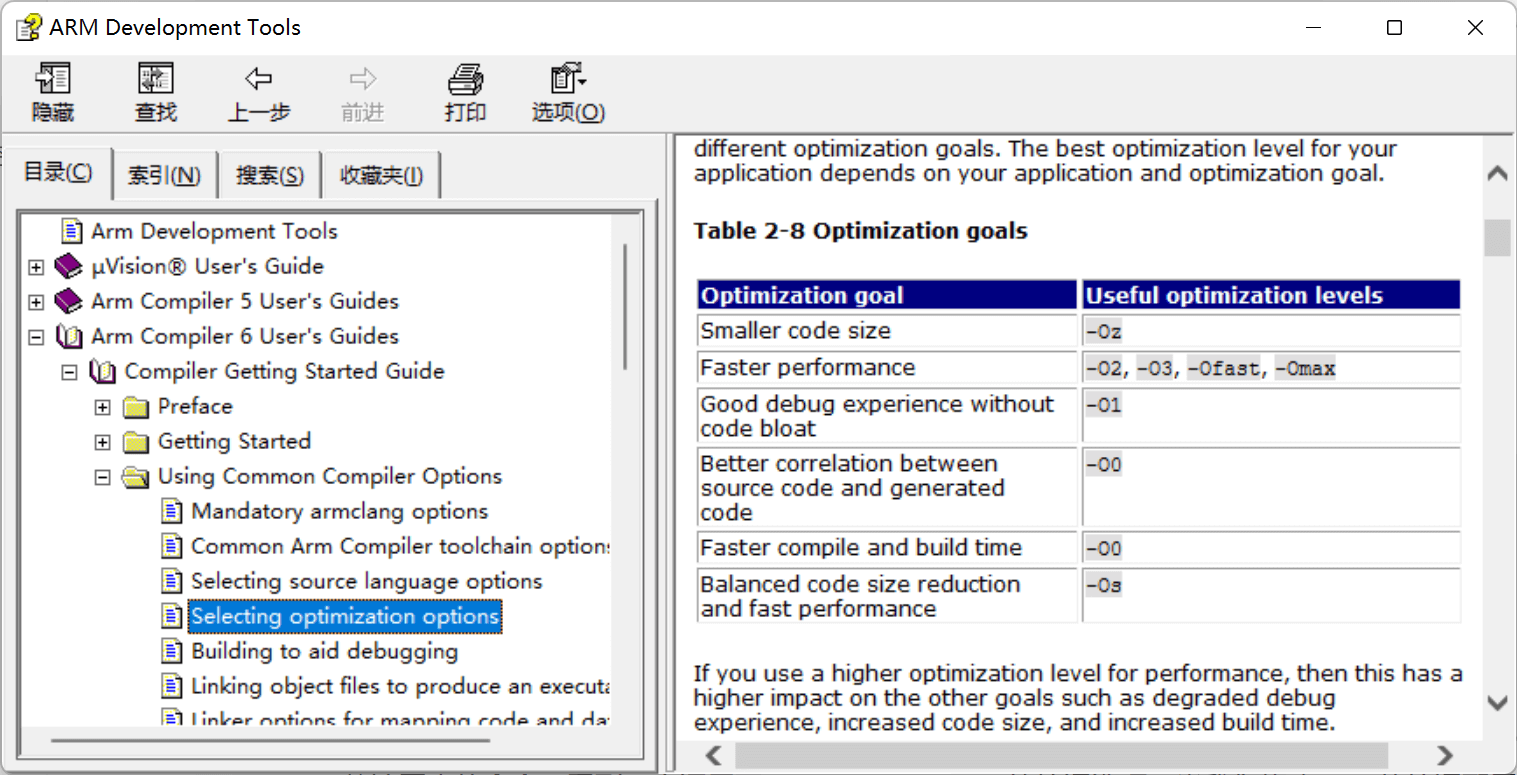Image resolution: width=1517 pixels, height=775 pixels.
Task: Expand the Getting Started folder
Action: tap(102, 442)
